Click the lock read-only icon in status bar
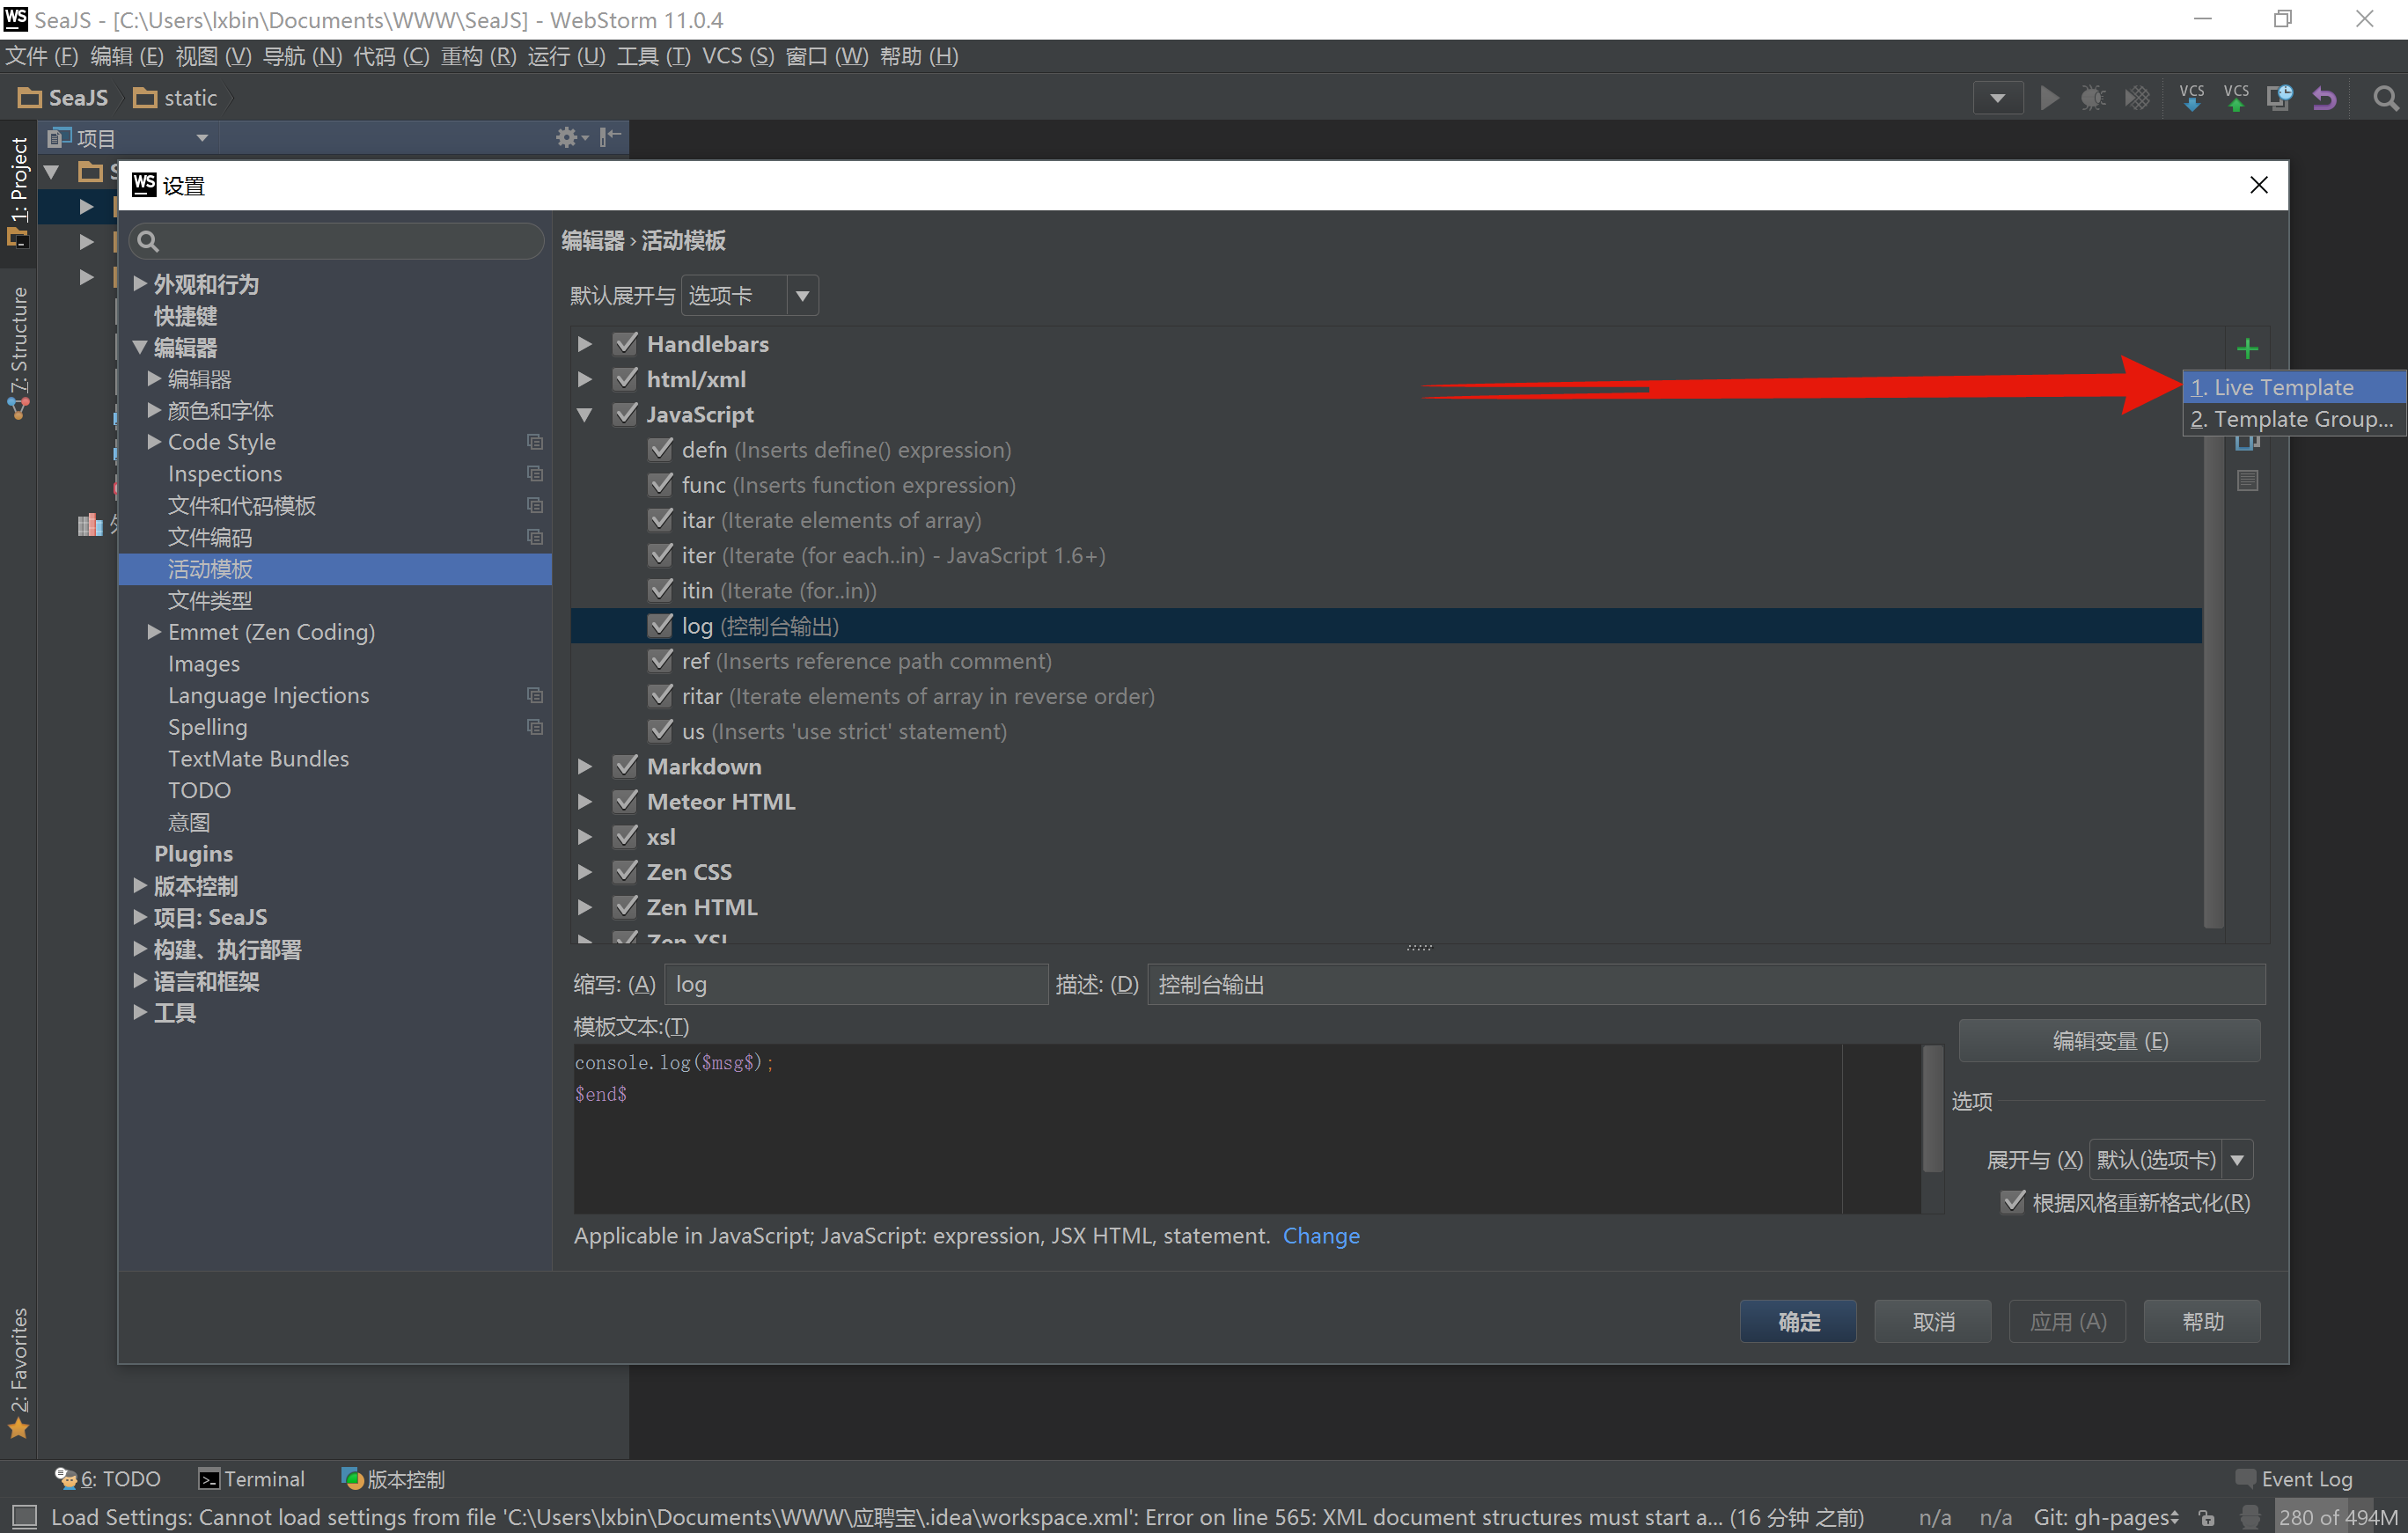This screenshot has height=1533, width=2408. click(x=2207, y=1518)
